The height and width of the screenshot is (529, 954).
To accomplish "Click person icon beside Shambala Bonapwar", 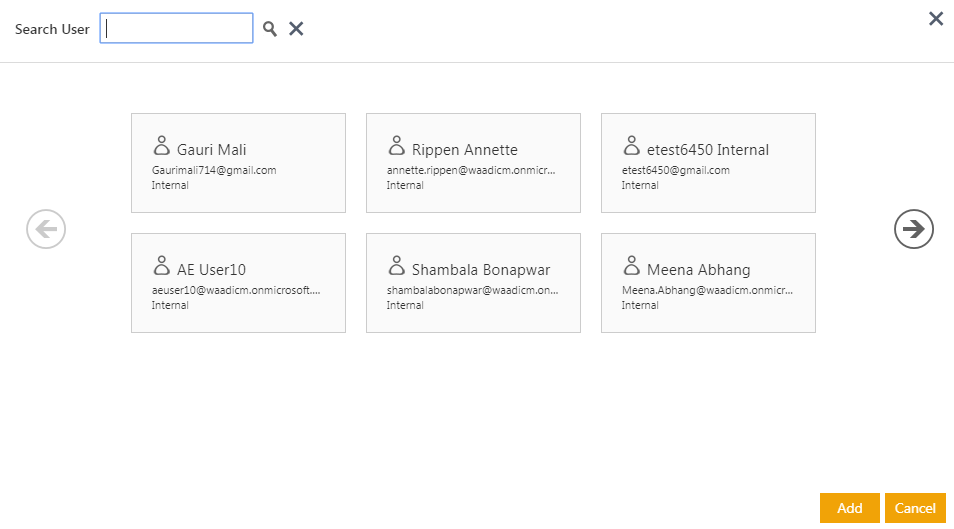I will 396,266.
